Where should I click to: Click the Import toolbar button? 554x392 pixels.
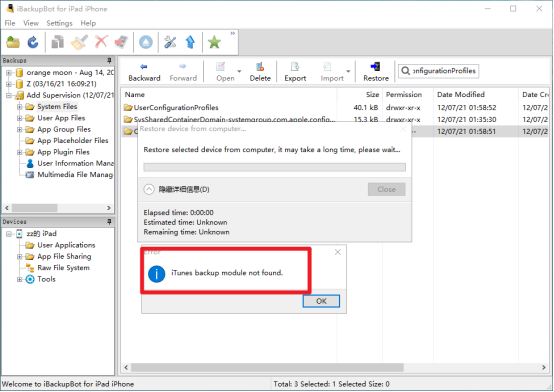click(x=332, y=72)
